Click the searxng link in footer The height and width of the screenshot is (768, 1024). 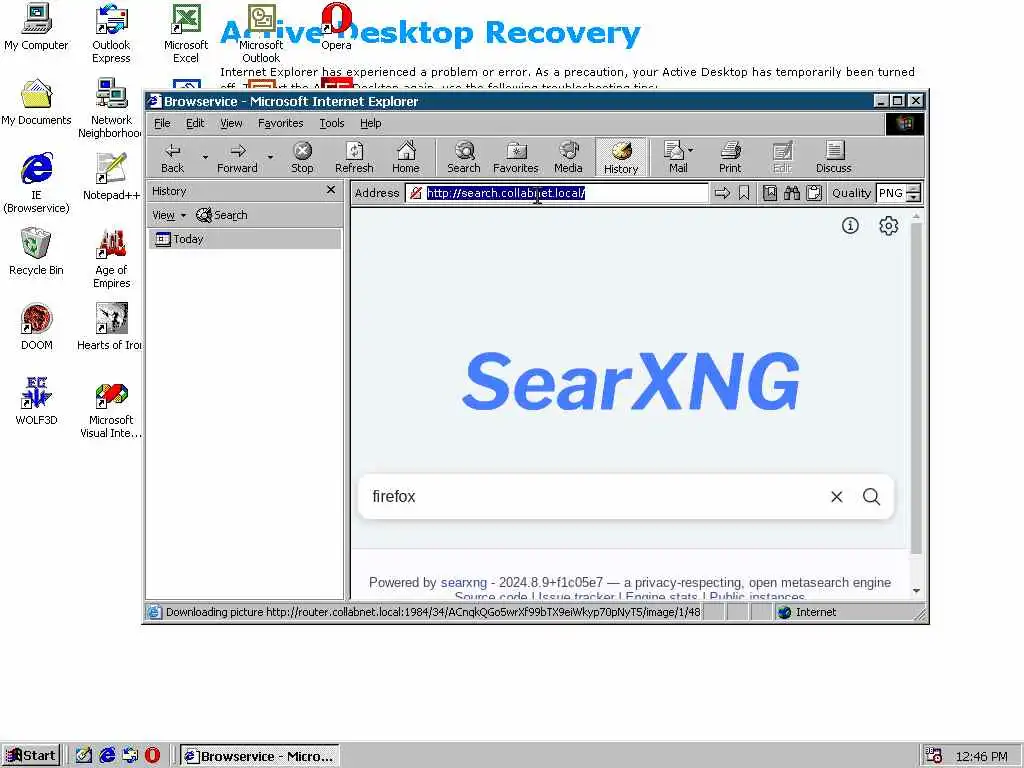click(464, 583)
